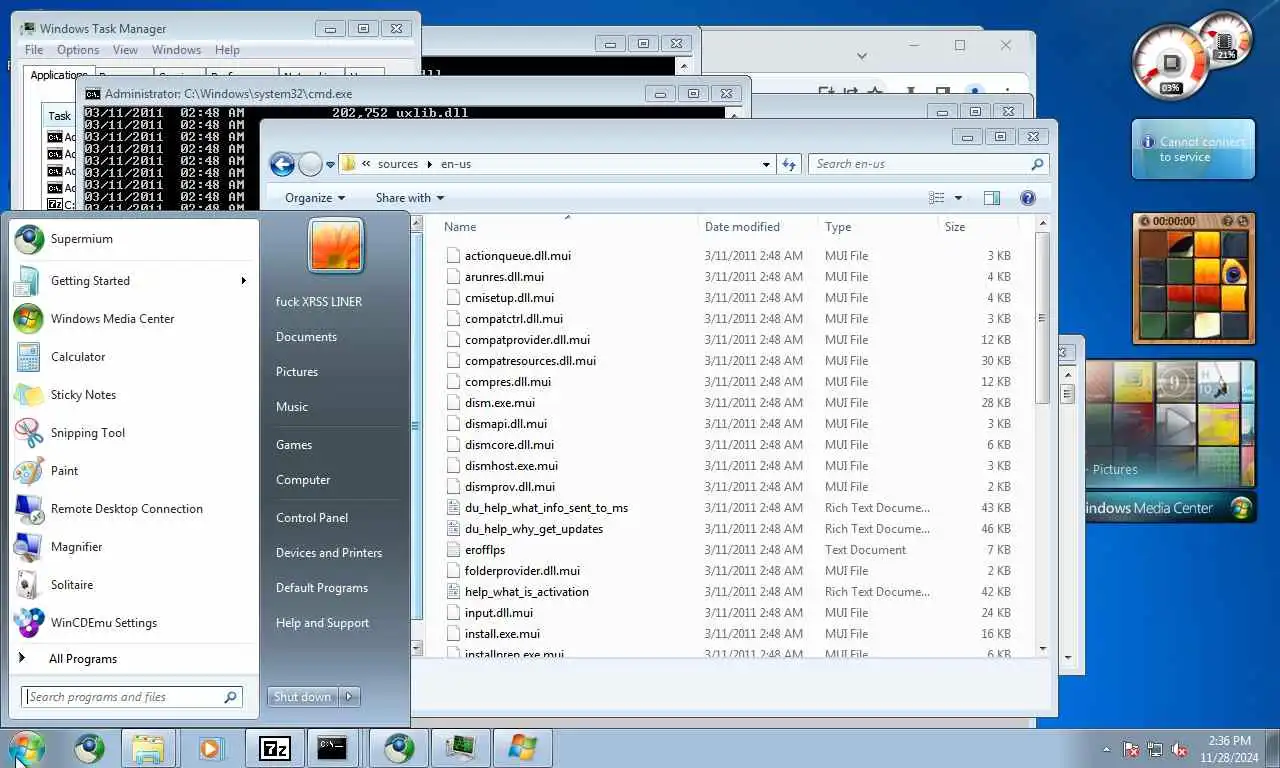Image resolution: width=1280 pixels, height=768 pixels.
Task: Open File menu in Task Manager
Action: point(34,50)
